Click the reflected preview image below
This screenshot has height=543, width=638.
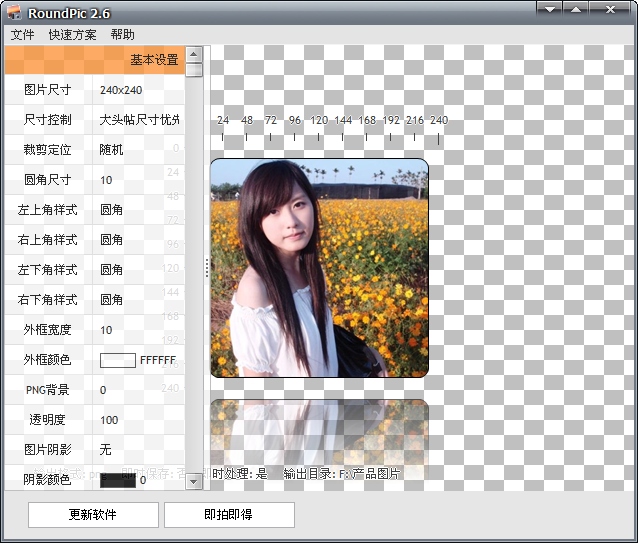click(x=319, y=439)
